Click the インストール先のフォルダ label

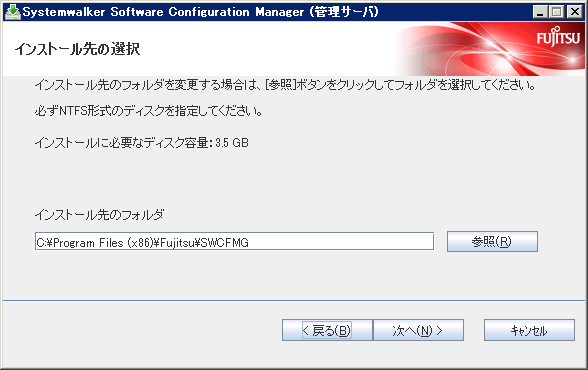click(99, 215)
